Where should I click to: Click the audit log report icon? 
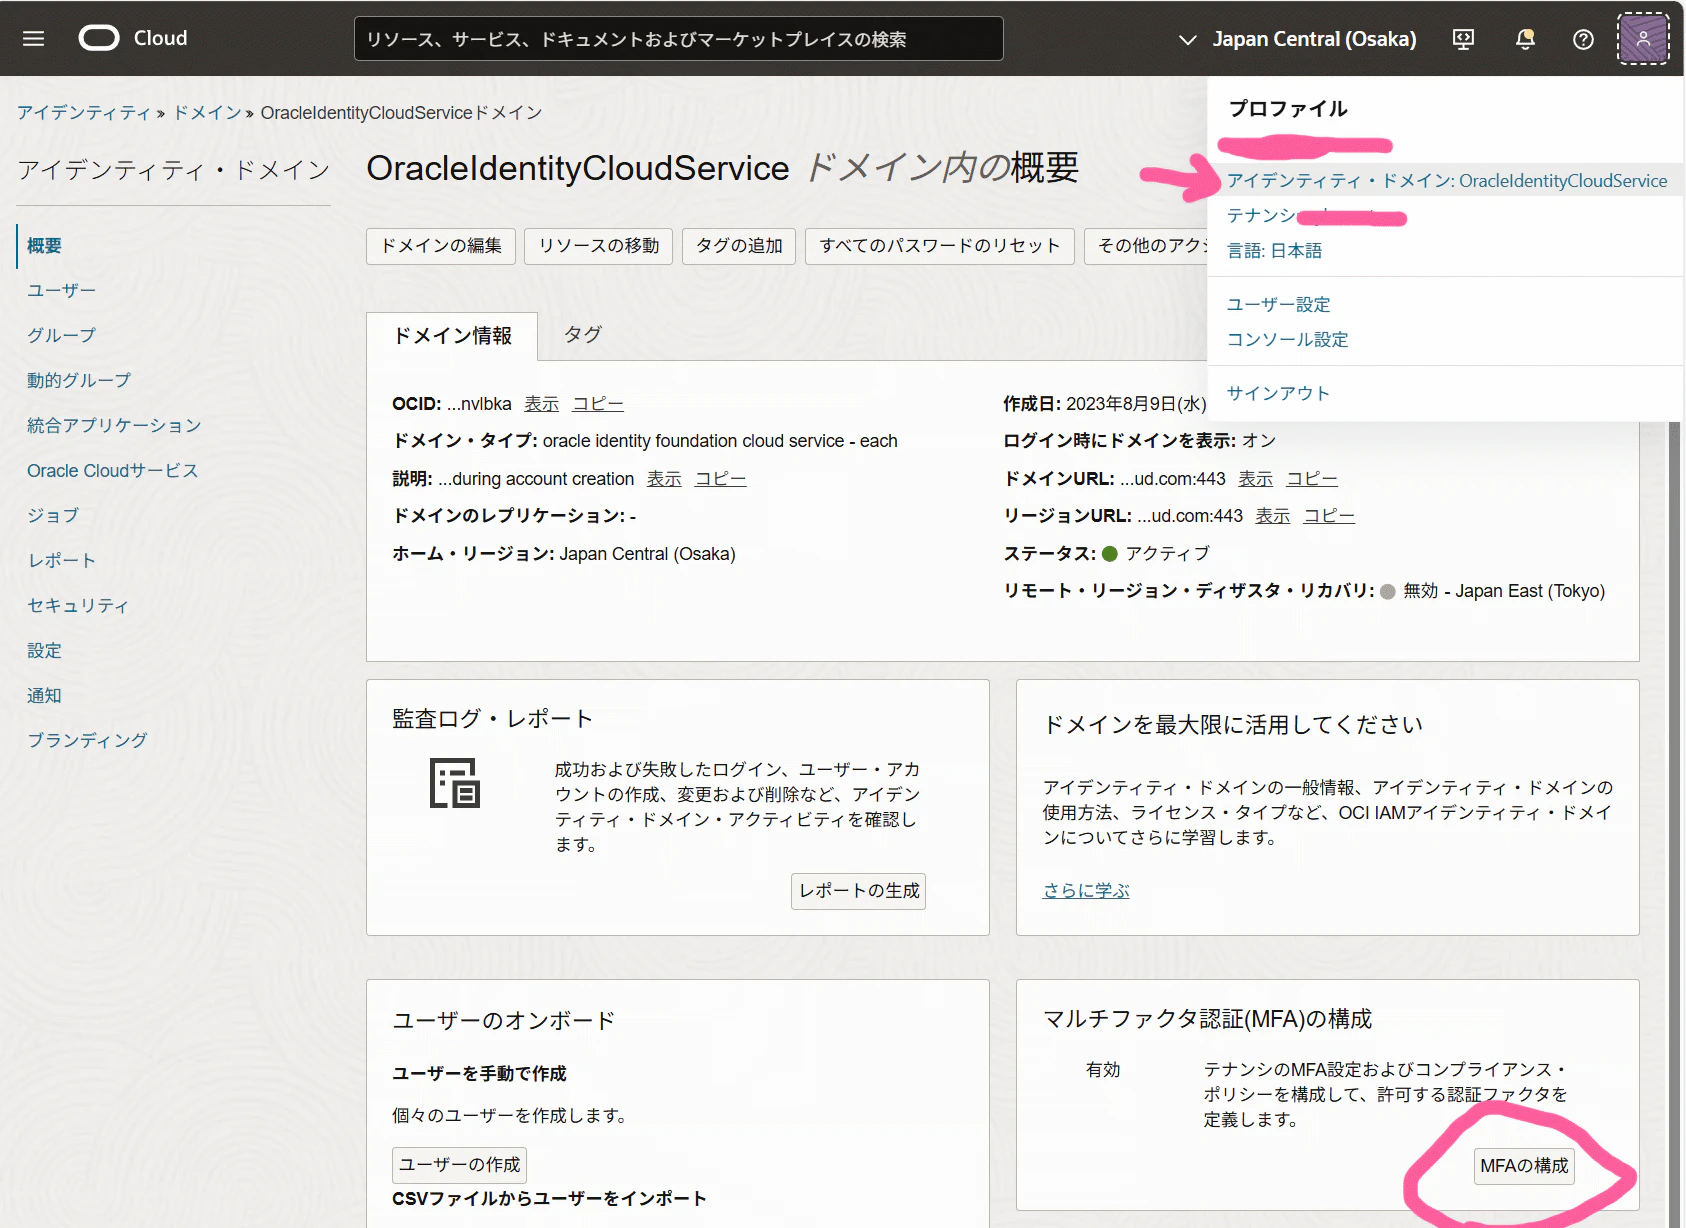tap(455, 783)
